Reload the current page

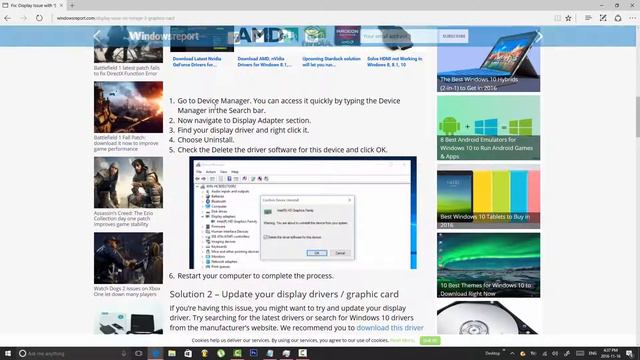[x=39, y=18]
